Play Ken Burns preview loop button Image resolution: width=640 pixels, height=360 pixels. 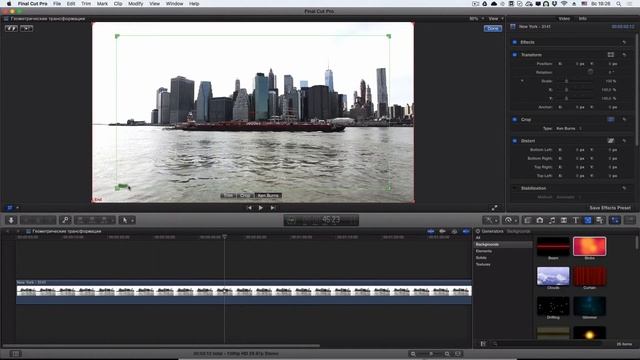27,28
